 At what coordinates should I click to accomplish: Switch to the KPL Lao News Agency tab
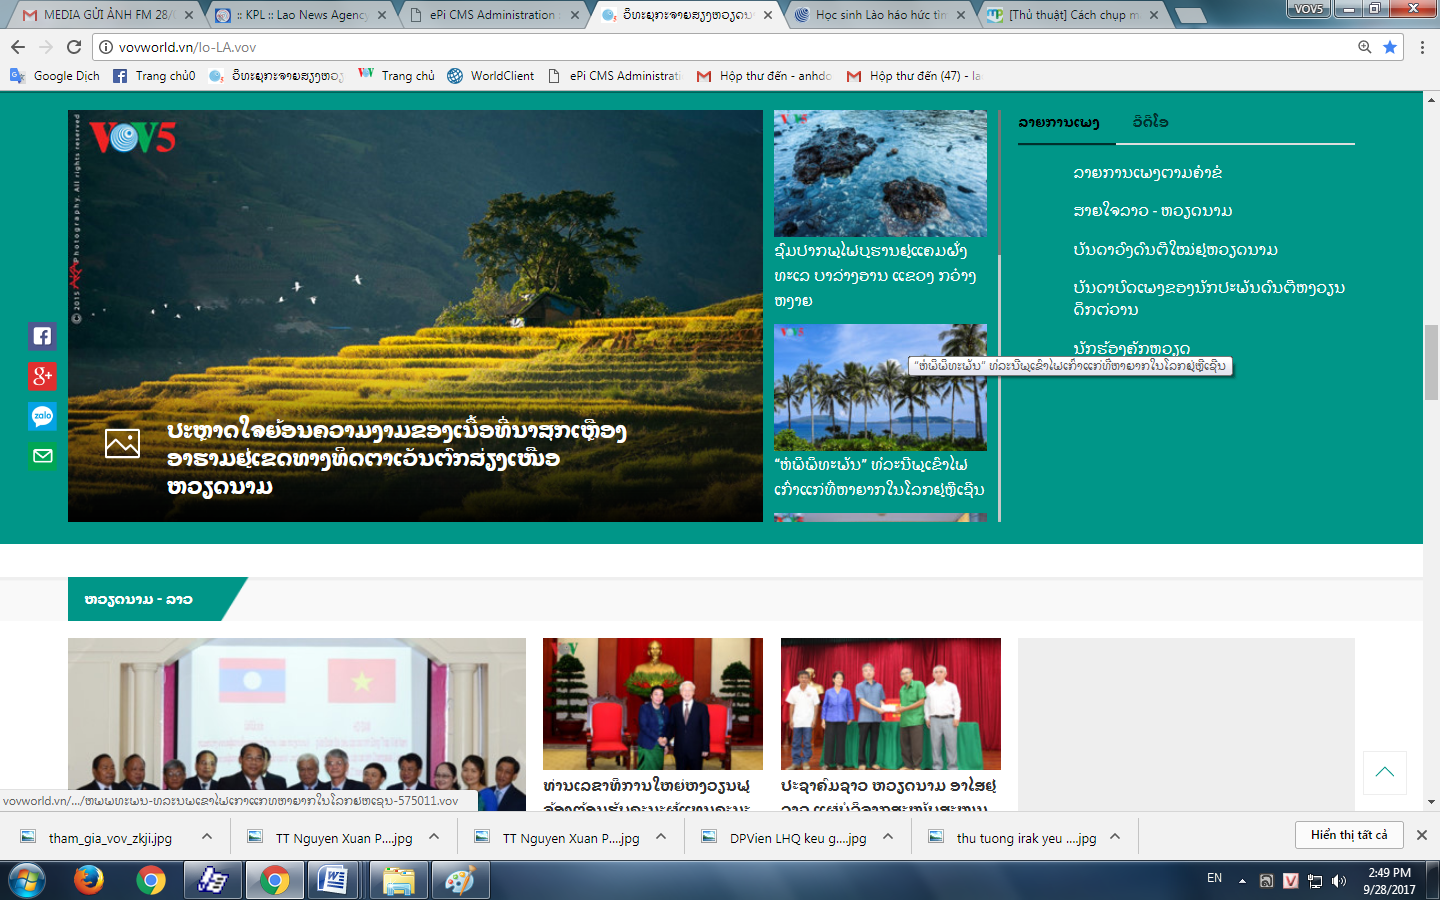(x=300, y=15)
